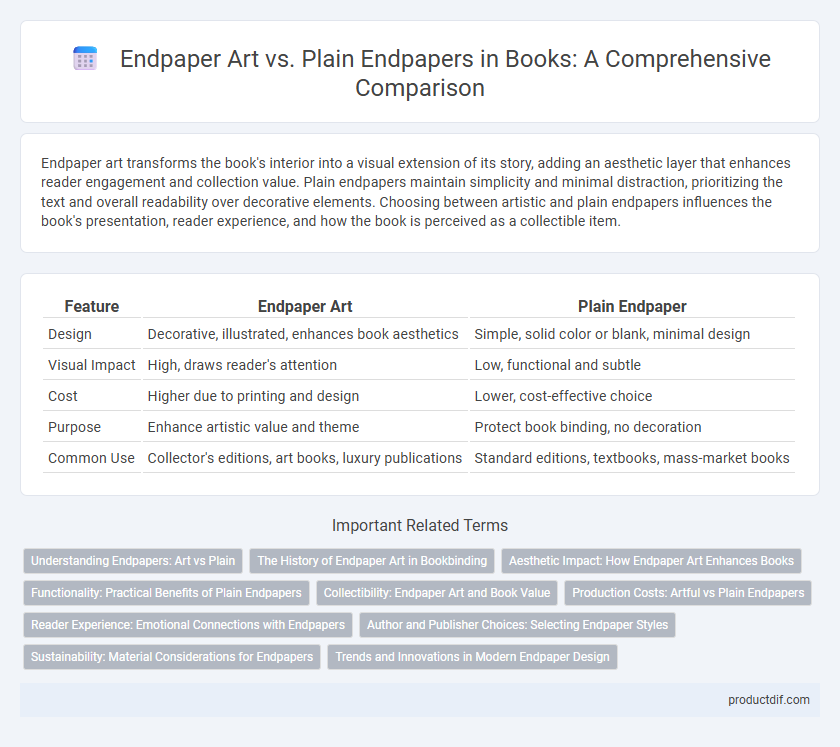Click 'Standard editions, textbooks, mass-market books' cell
840x747 pixels.
tap(632, 459)
